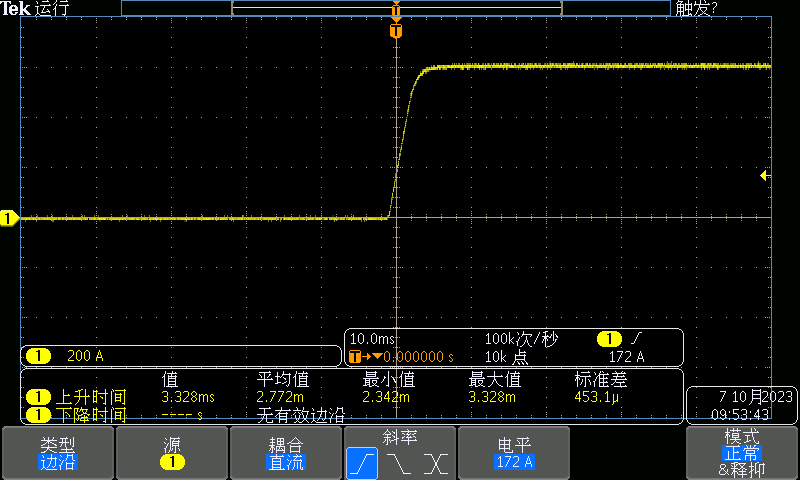The height and width of the screenshot is (480, 800).
Task: Open the 类型 边沿 trigger type menu
Action: pos(57,452)
